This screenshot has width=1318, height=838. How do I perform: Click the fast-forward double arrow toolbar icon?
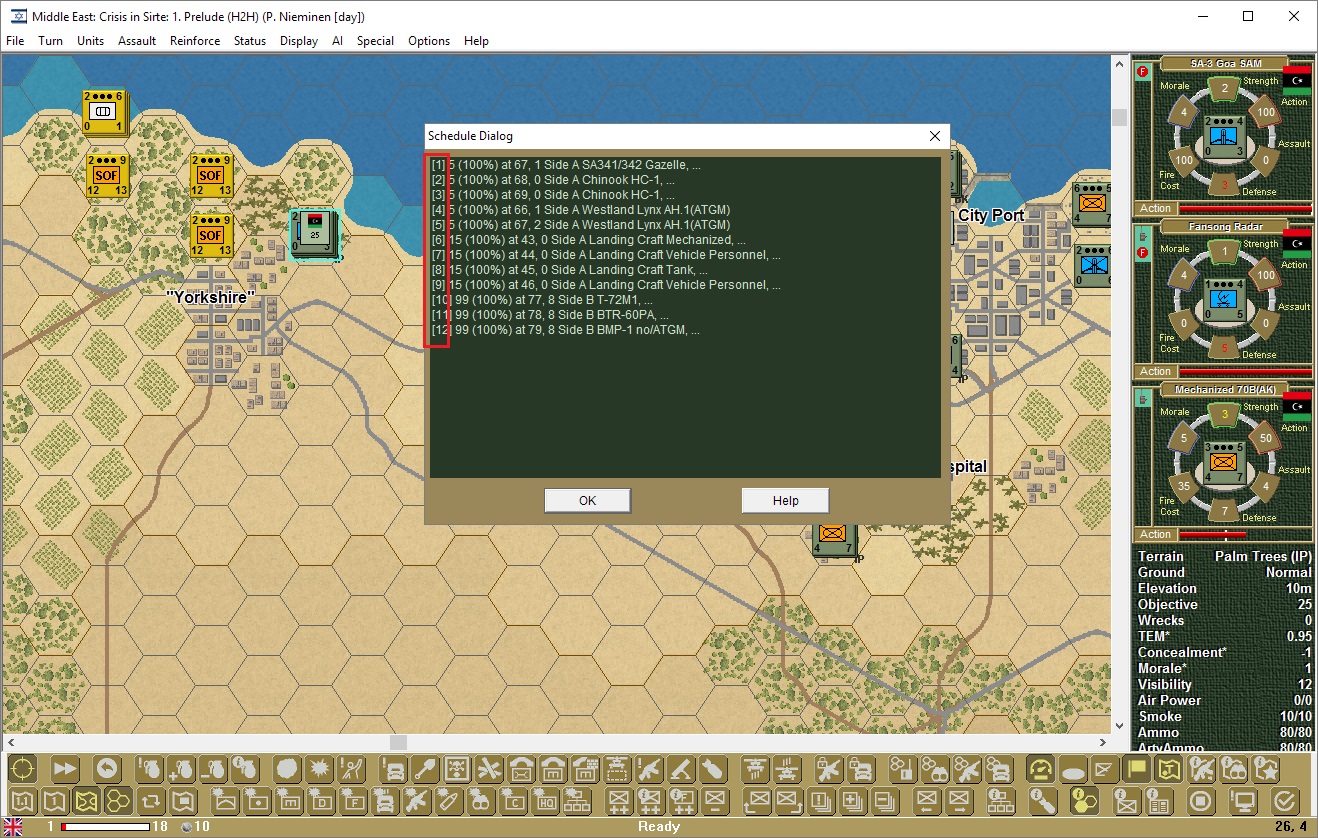[x=65, y=769]
